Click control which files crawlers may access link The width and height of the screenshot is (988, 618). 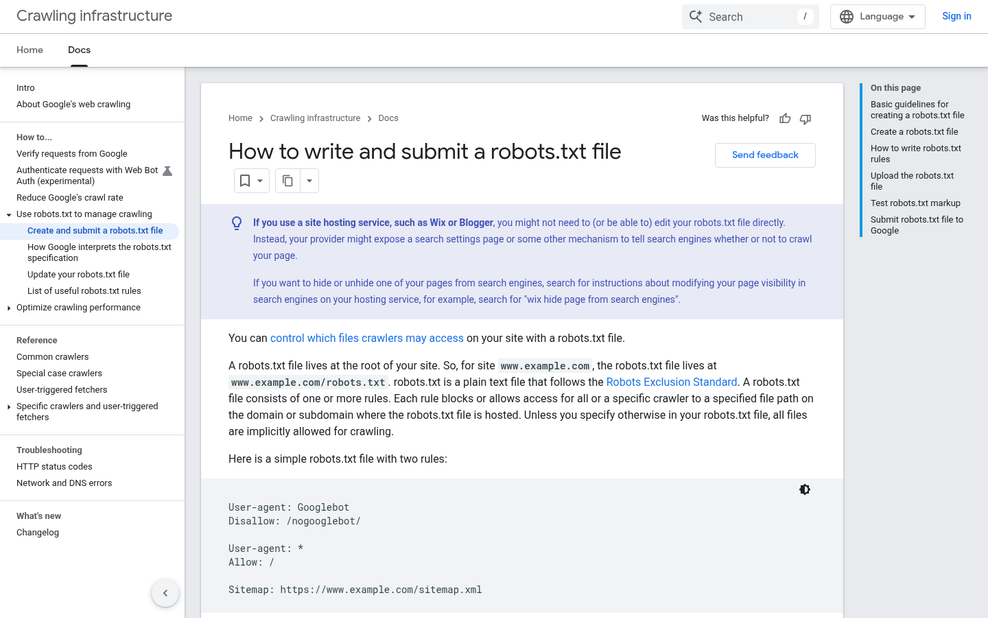(367, 338)
